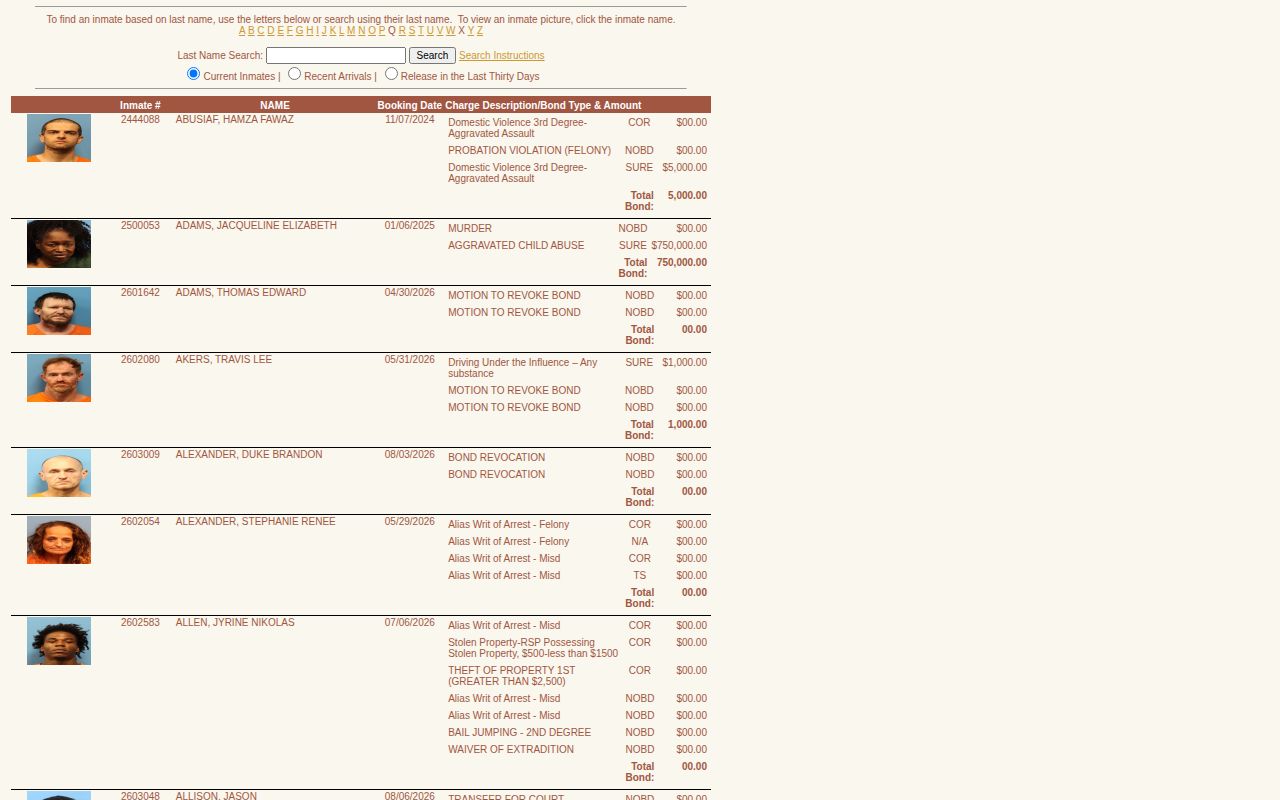Open mugshot photo of Stephanie Renee Alexander

tap(59, 540)
